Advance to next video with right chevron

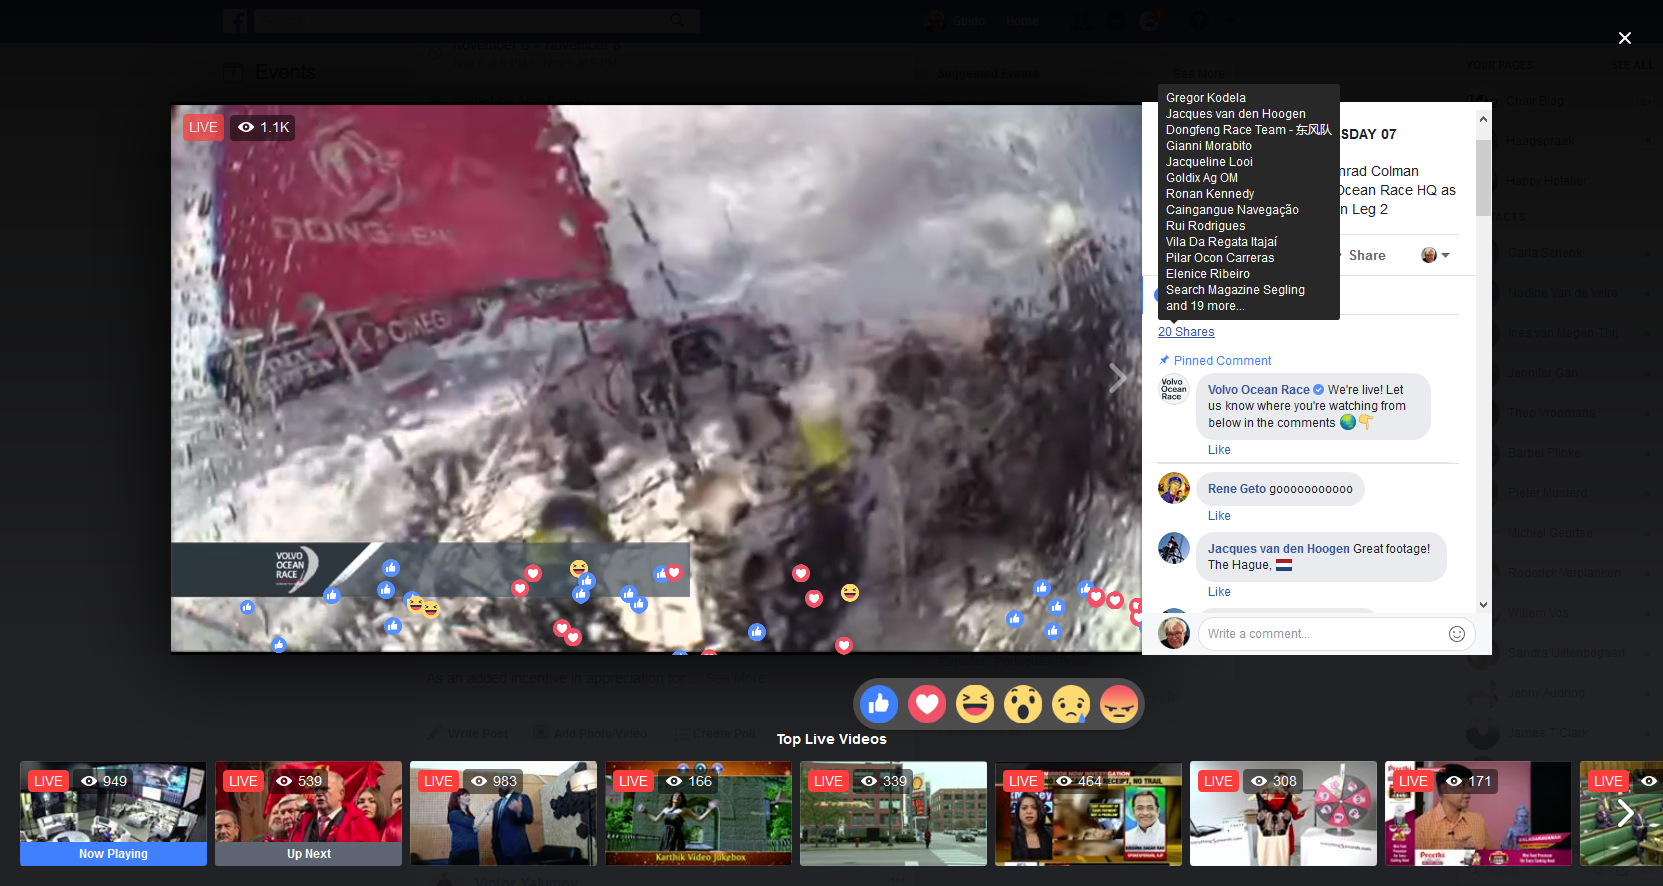point(1117,378)
